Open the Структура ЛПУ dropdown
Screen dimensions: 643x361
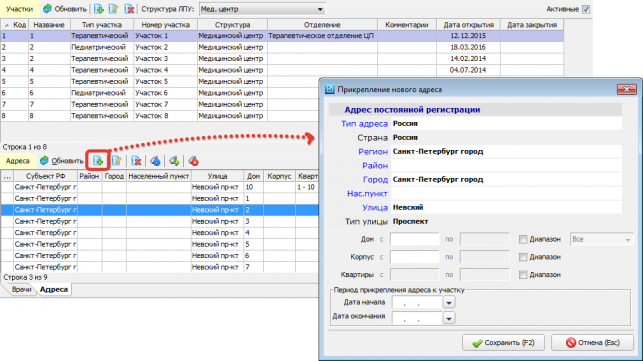point(262,9)
